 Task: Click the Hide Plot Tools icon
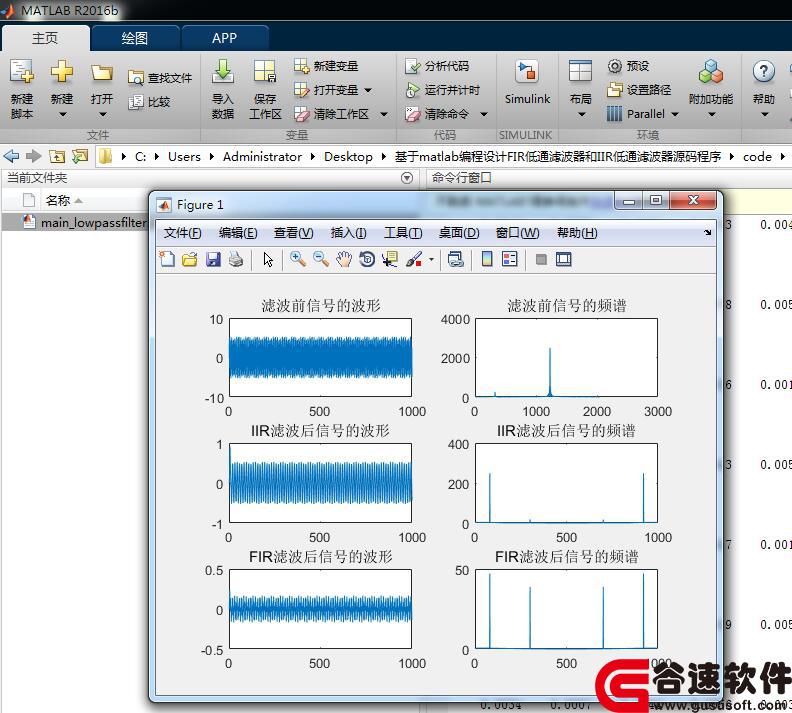[x=541, y=260]
